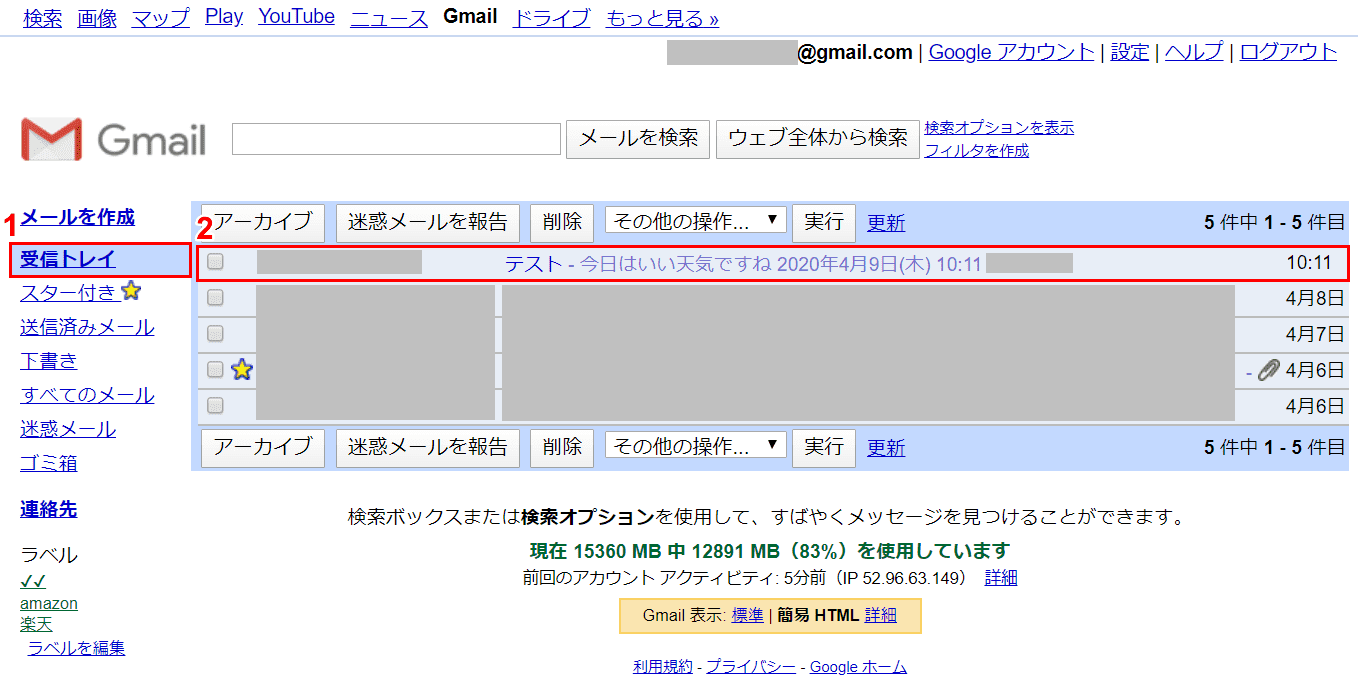Open the Google アカウント link

1012,52
